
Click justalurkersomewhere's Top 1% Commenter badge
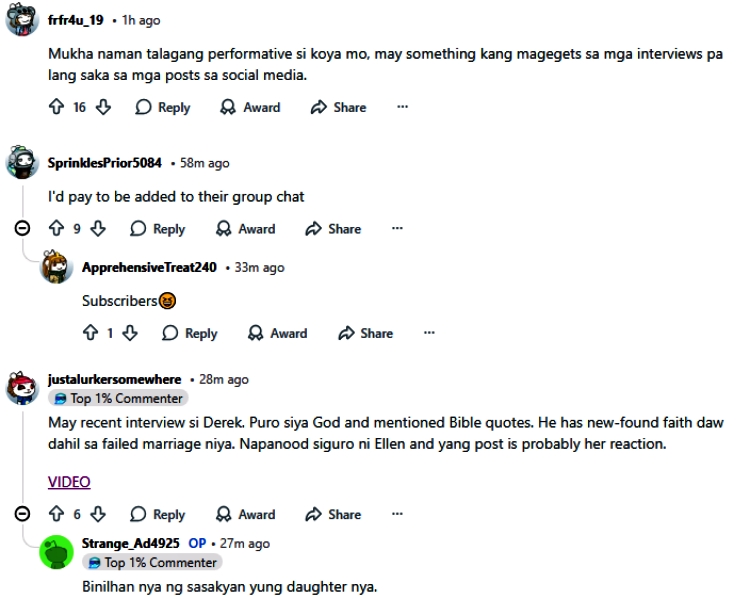118,398
